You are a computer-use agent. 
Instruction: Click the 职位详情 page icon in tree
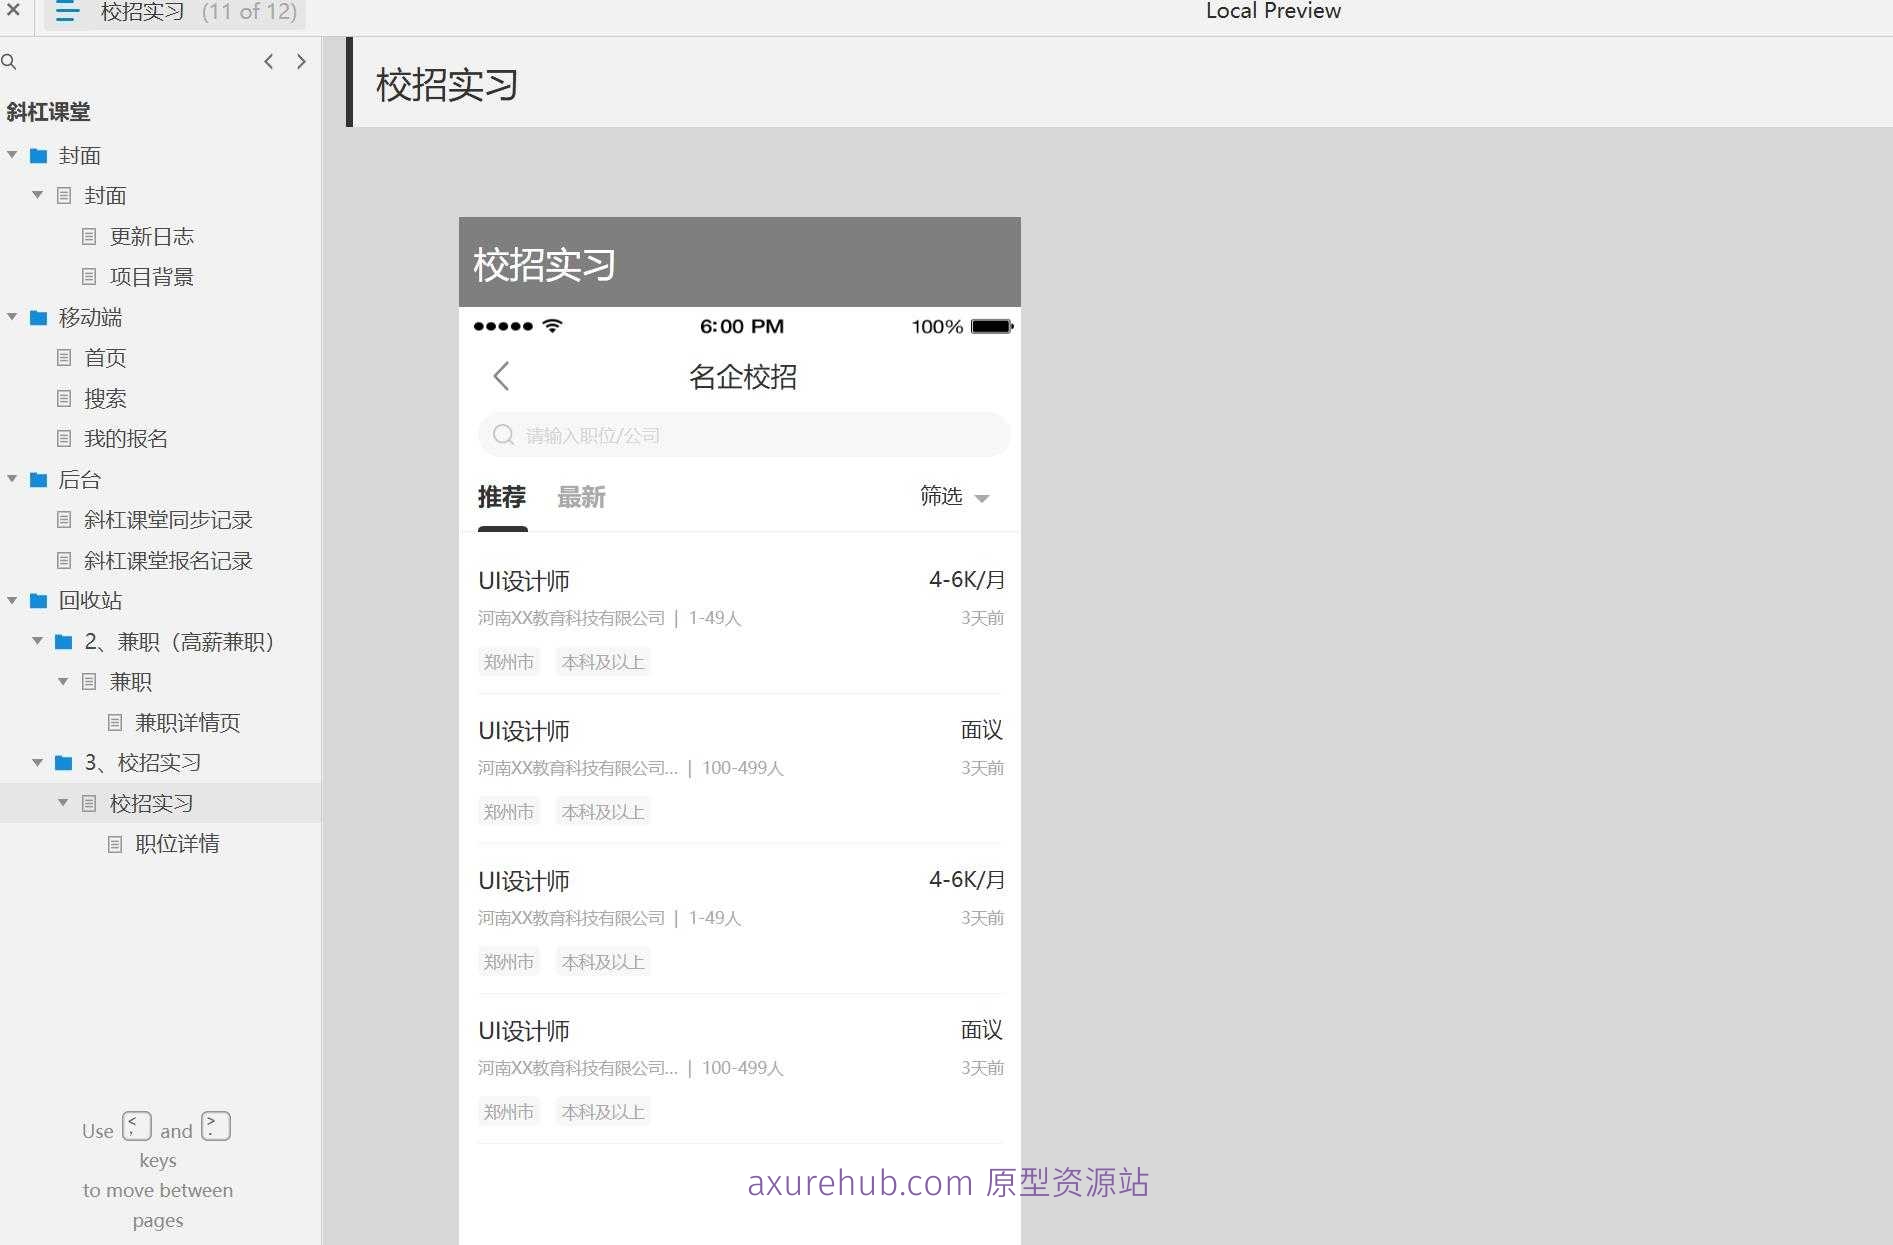click(115, 845)
